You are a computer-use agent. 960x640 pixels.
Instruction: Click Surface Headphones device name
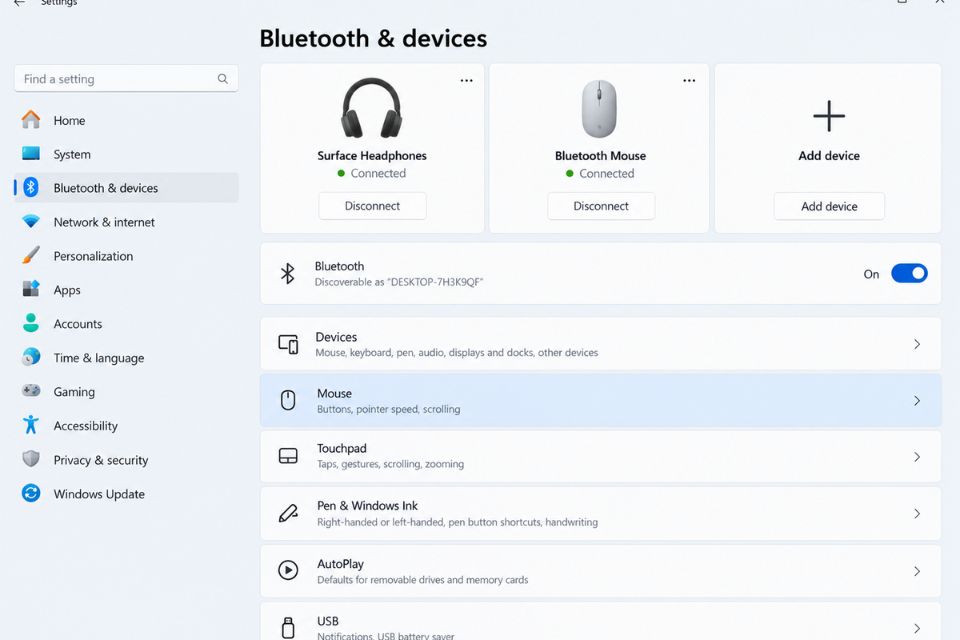tap(372, 156)
